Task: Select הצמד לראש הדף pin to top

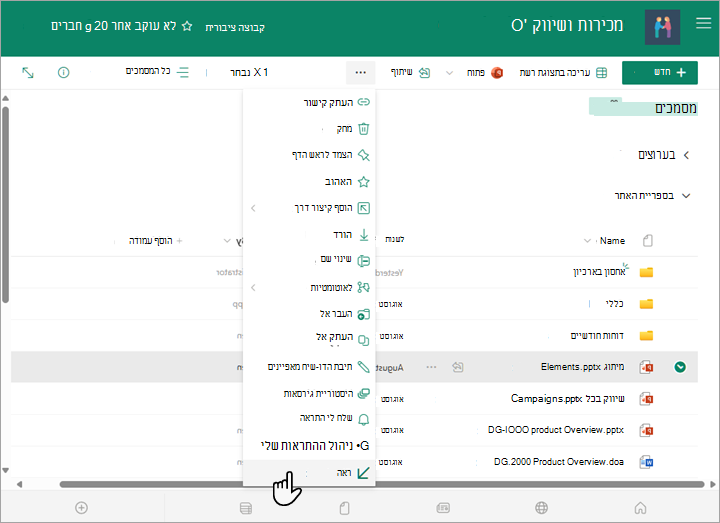Action: click(x=309, y=155)
